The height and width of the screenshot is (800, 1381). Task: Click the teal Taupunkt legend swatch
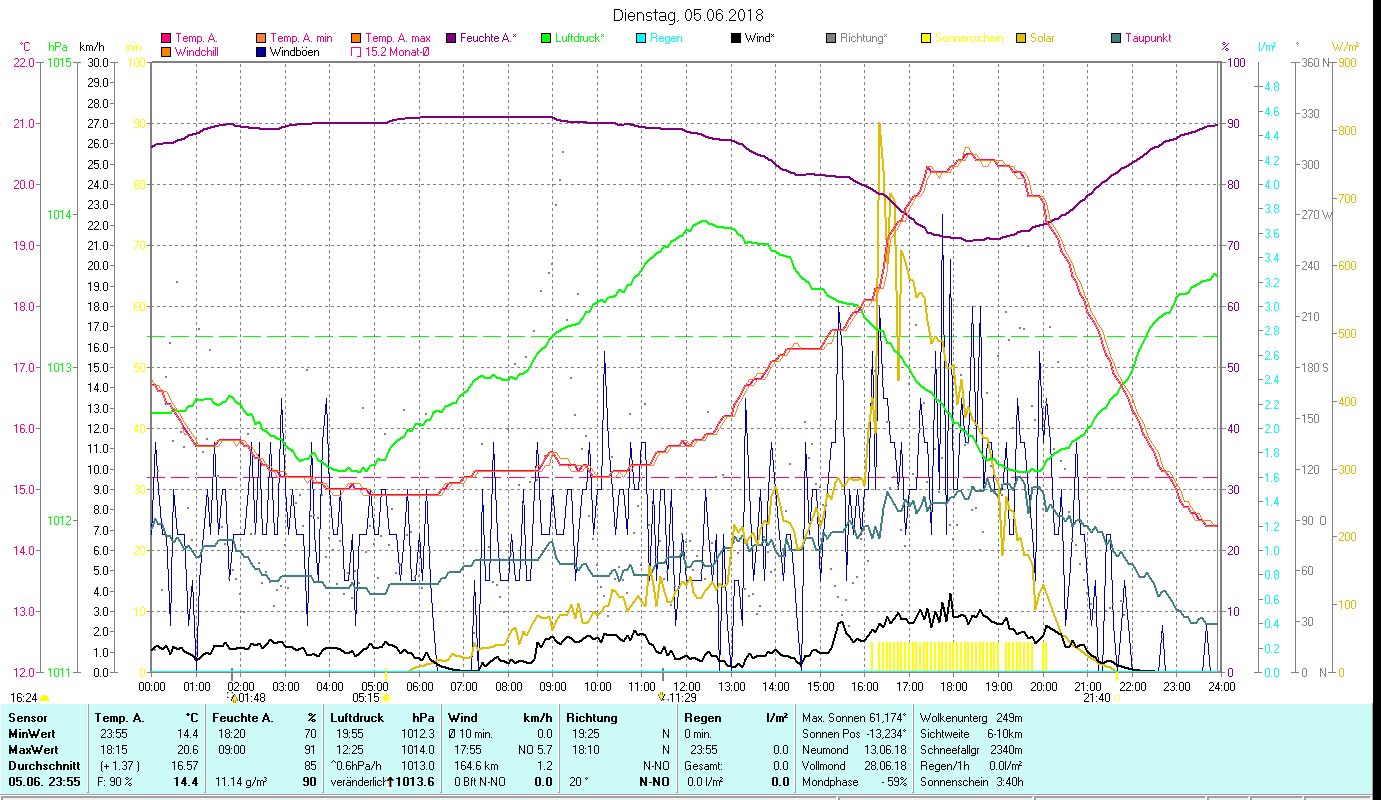coord(1115,38)
